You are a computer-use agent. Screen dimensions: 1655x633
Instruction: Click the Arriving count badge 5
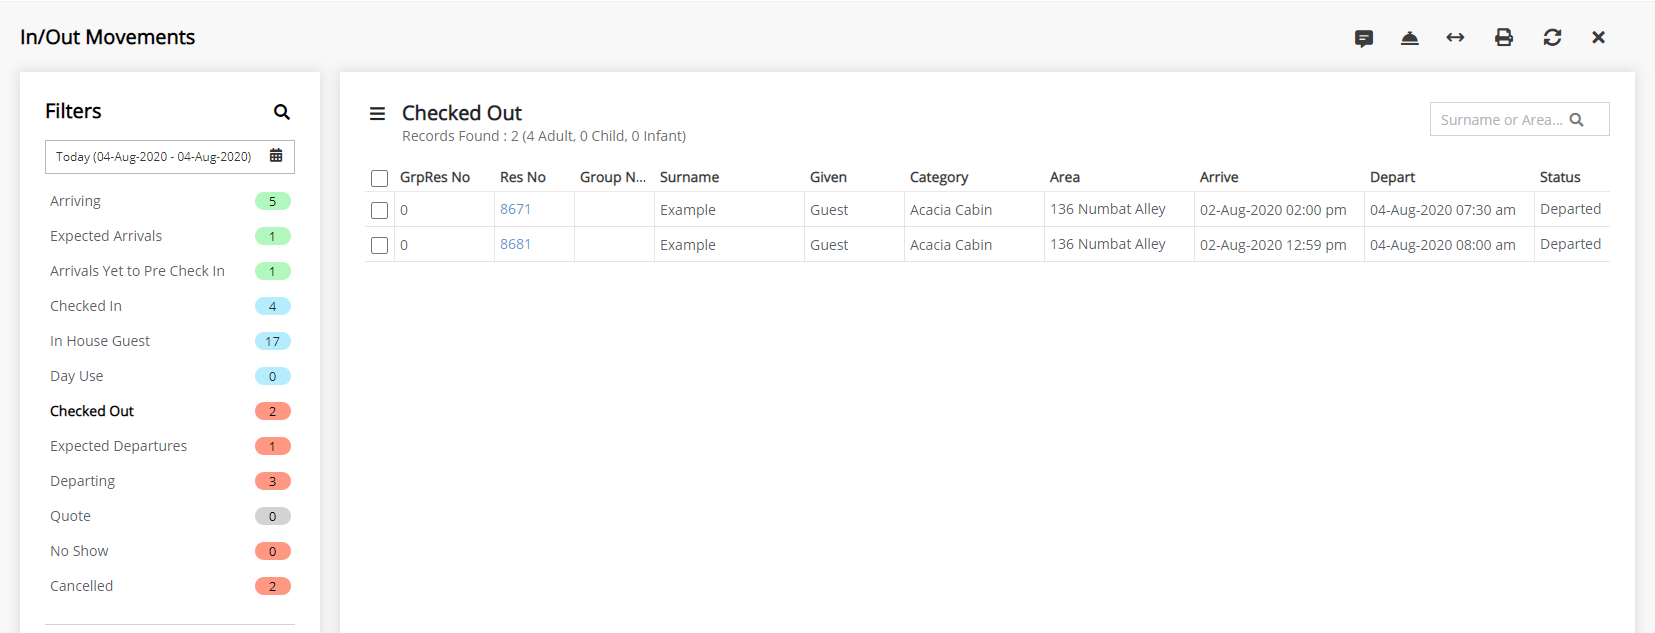click(272, 201)
